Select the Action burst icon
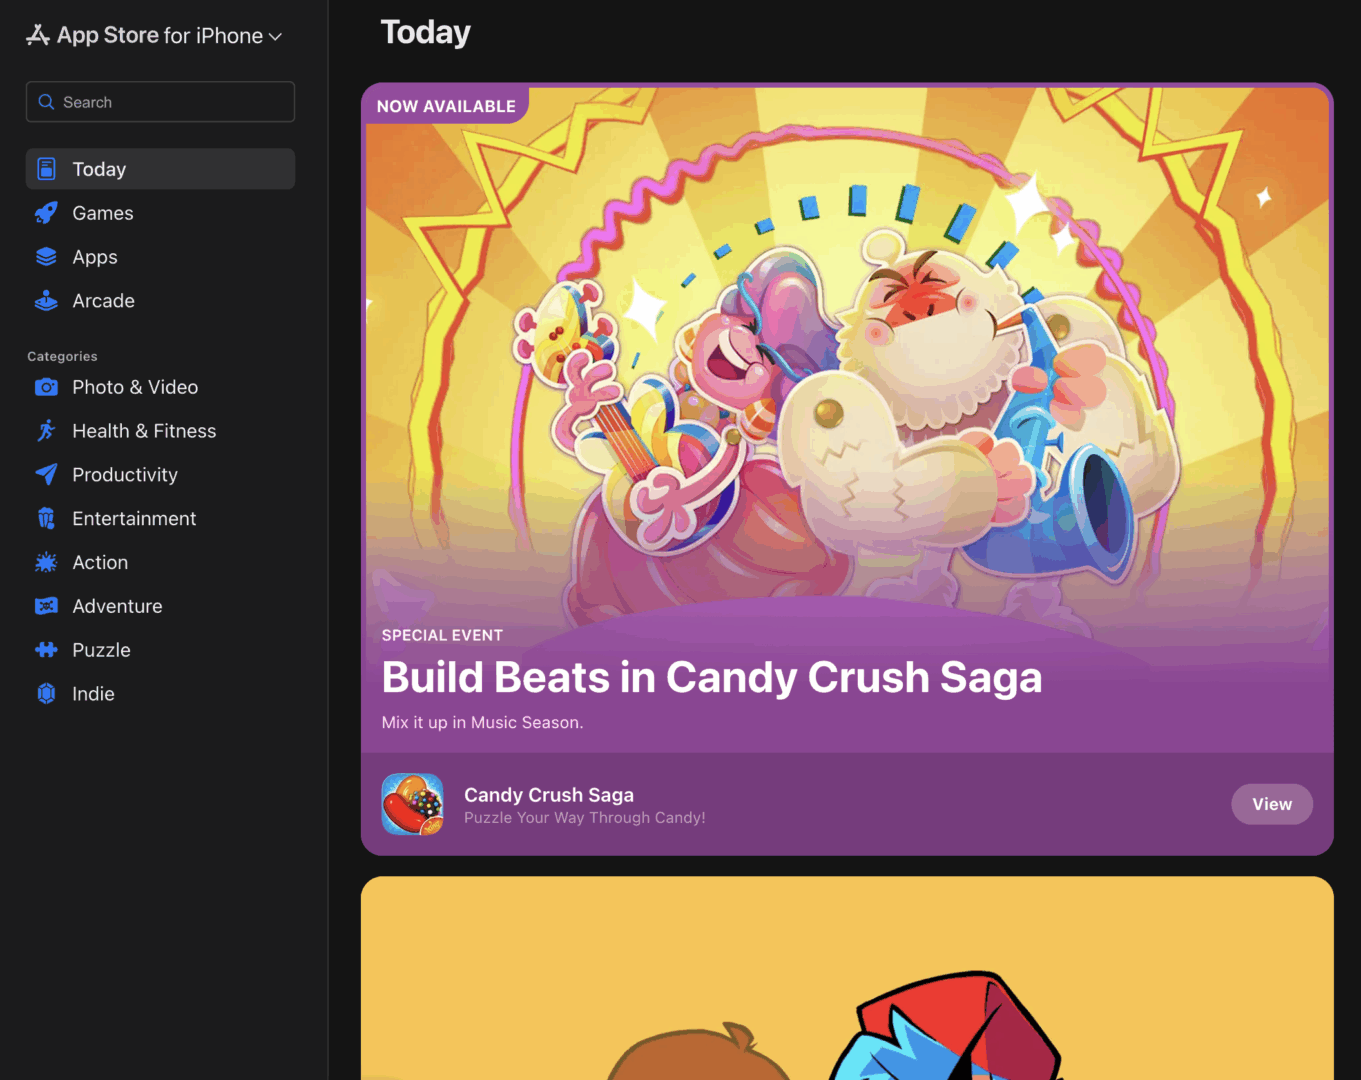 pos(46,562)
